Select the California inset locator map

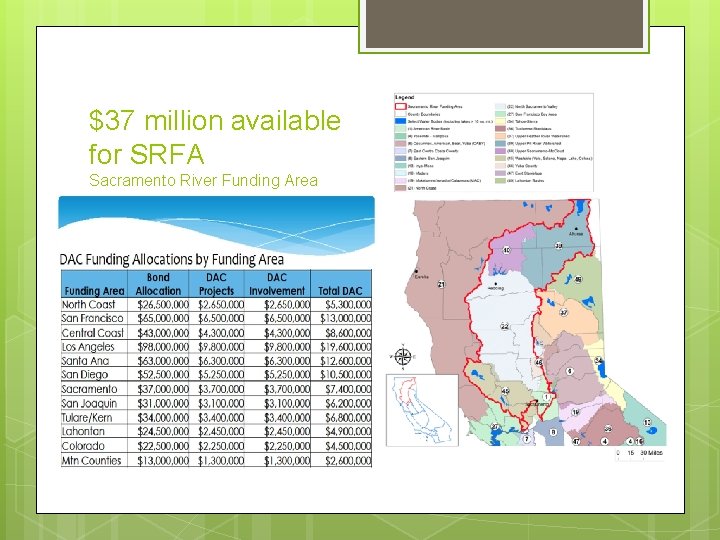tap(422, 410)
